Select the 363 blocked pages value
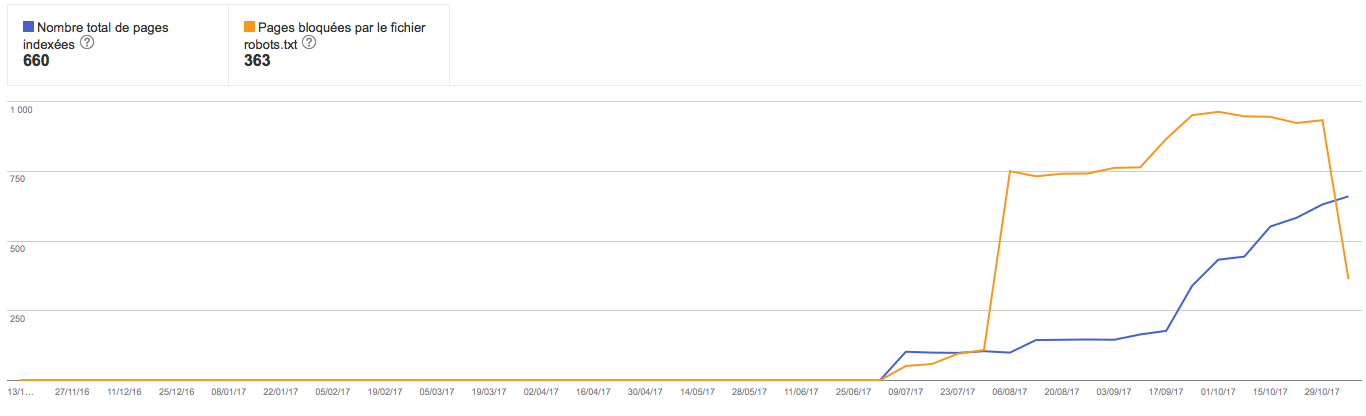The image size is (1366, 416). point(257,61)
